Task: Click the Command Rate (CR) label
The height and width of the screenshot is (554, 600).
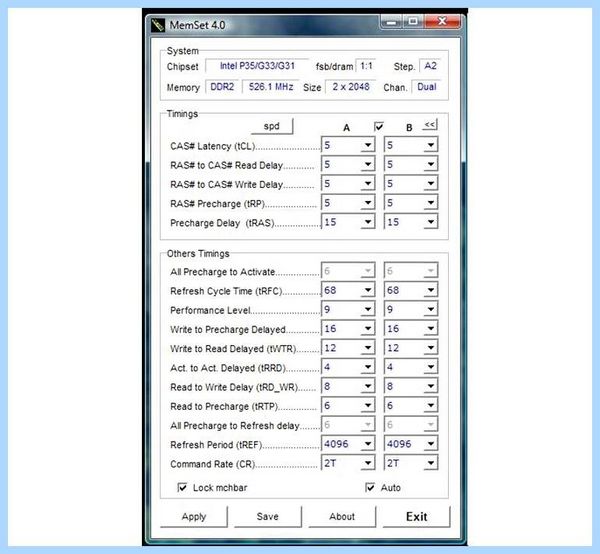Action: [x=212, y=464]
